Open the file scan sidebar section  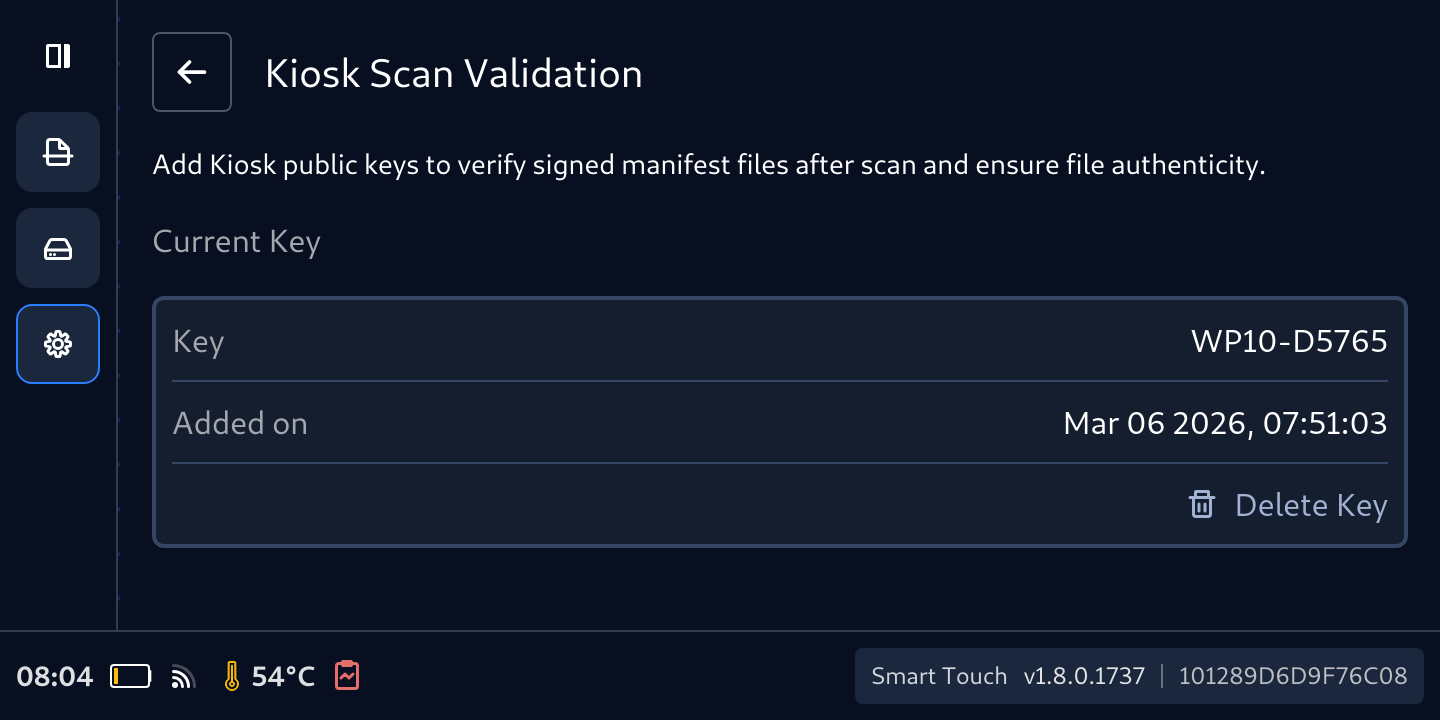(x=58, y=152)
